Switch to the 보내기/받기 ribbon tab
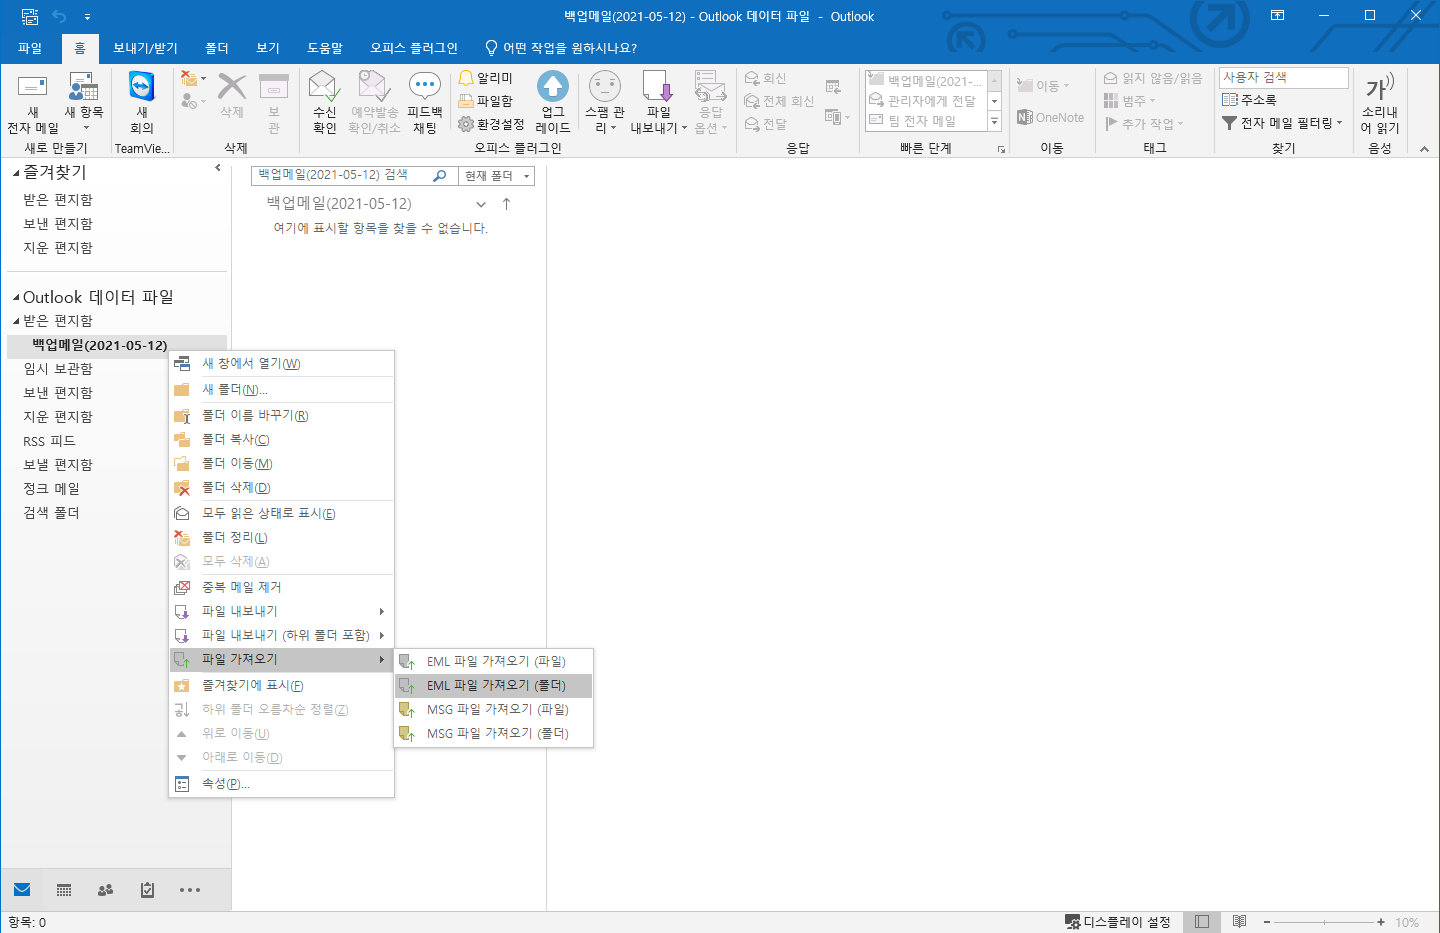This screenshot has width=1440, height=933. pyautogui.click(x=145, y=48)
